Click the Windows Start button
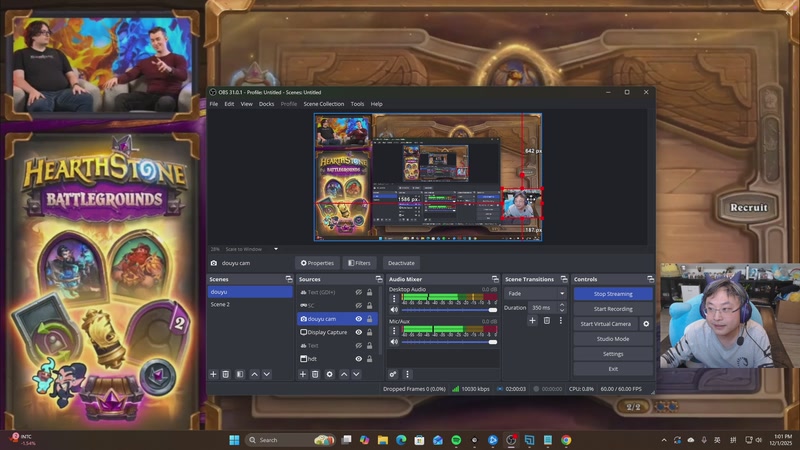This screenshot has height=450, width=800. click(234, 440)
